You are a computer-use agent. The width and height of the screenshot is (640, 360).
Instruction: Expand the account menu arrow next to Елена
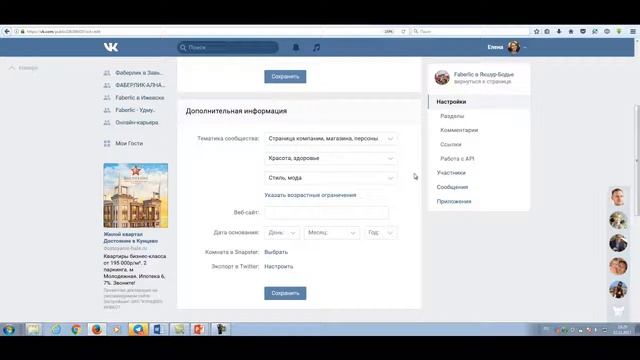pos(525,48)
